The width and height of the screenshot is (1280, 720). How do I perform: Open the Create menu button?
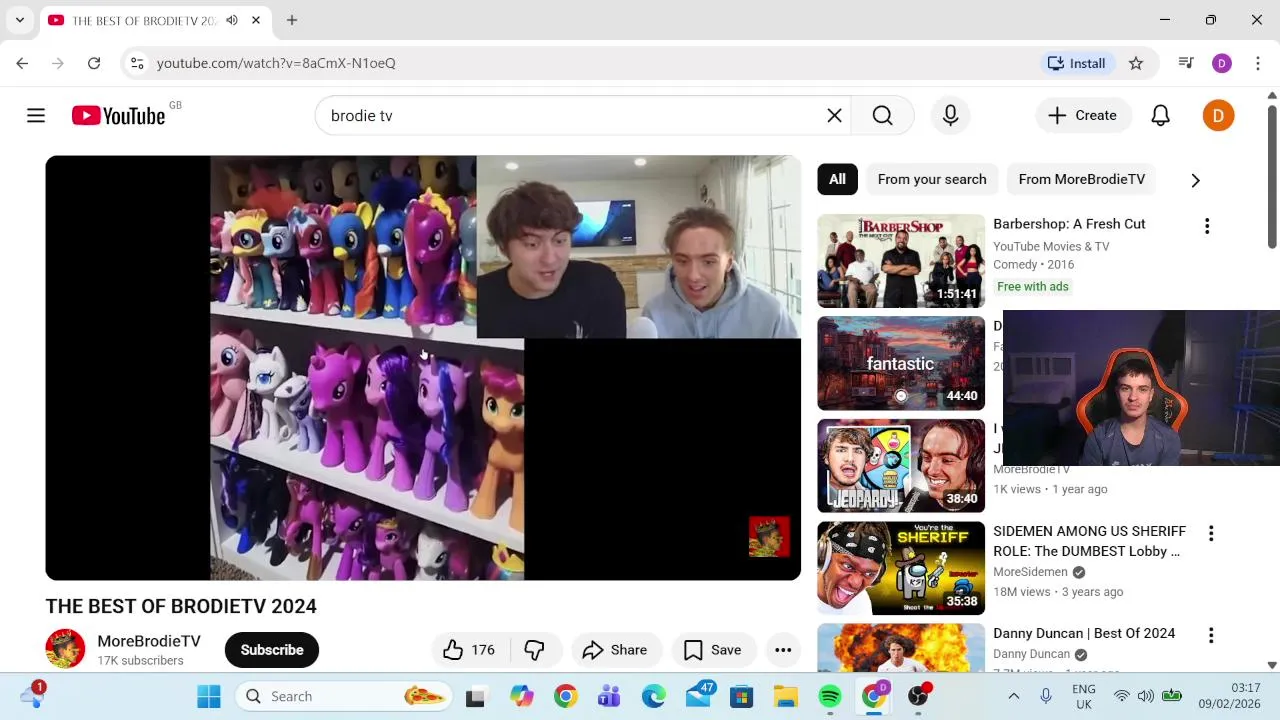coord(1083,116)
